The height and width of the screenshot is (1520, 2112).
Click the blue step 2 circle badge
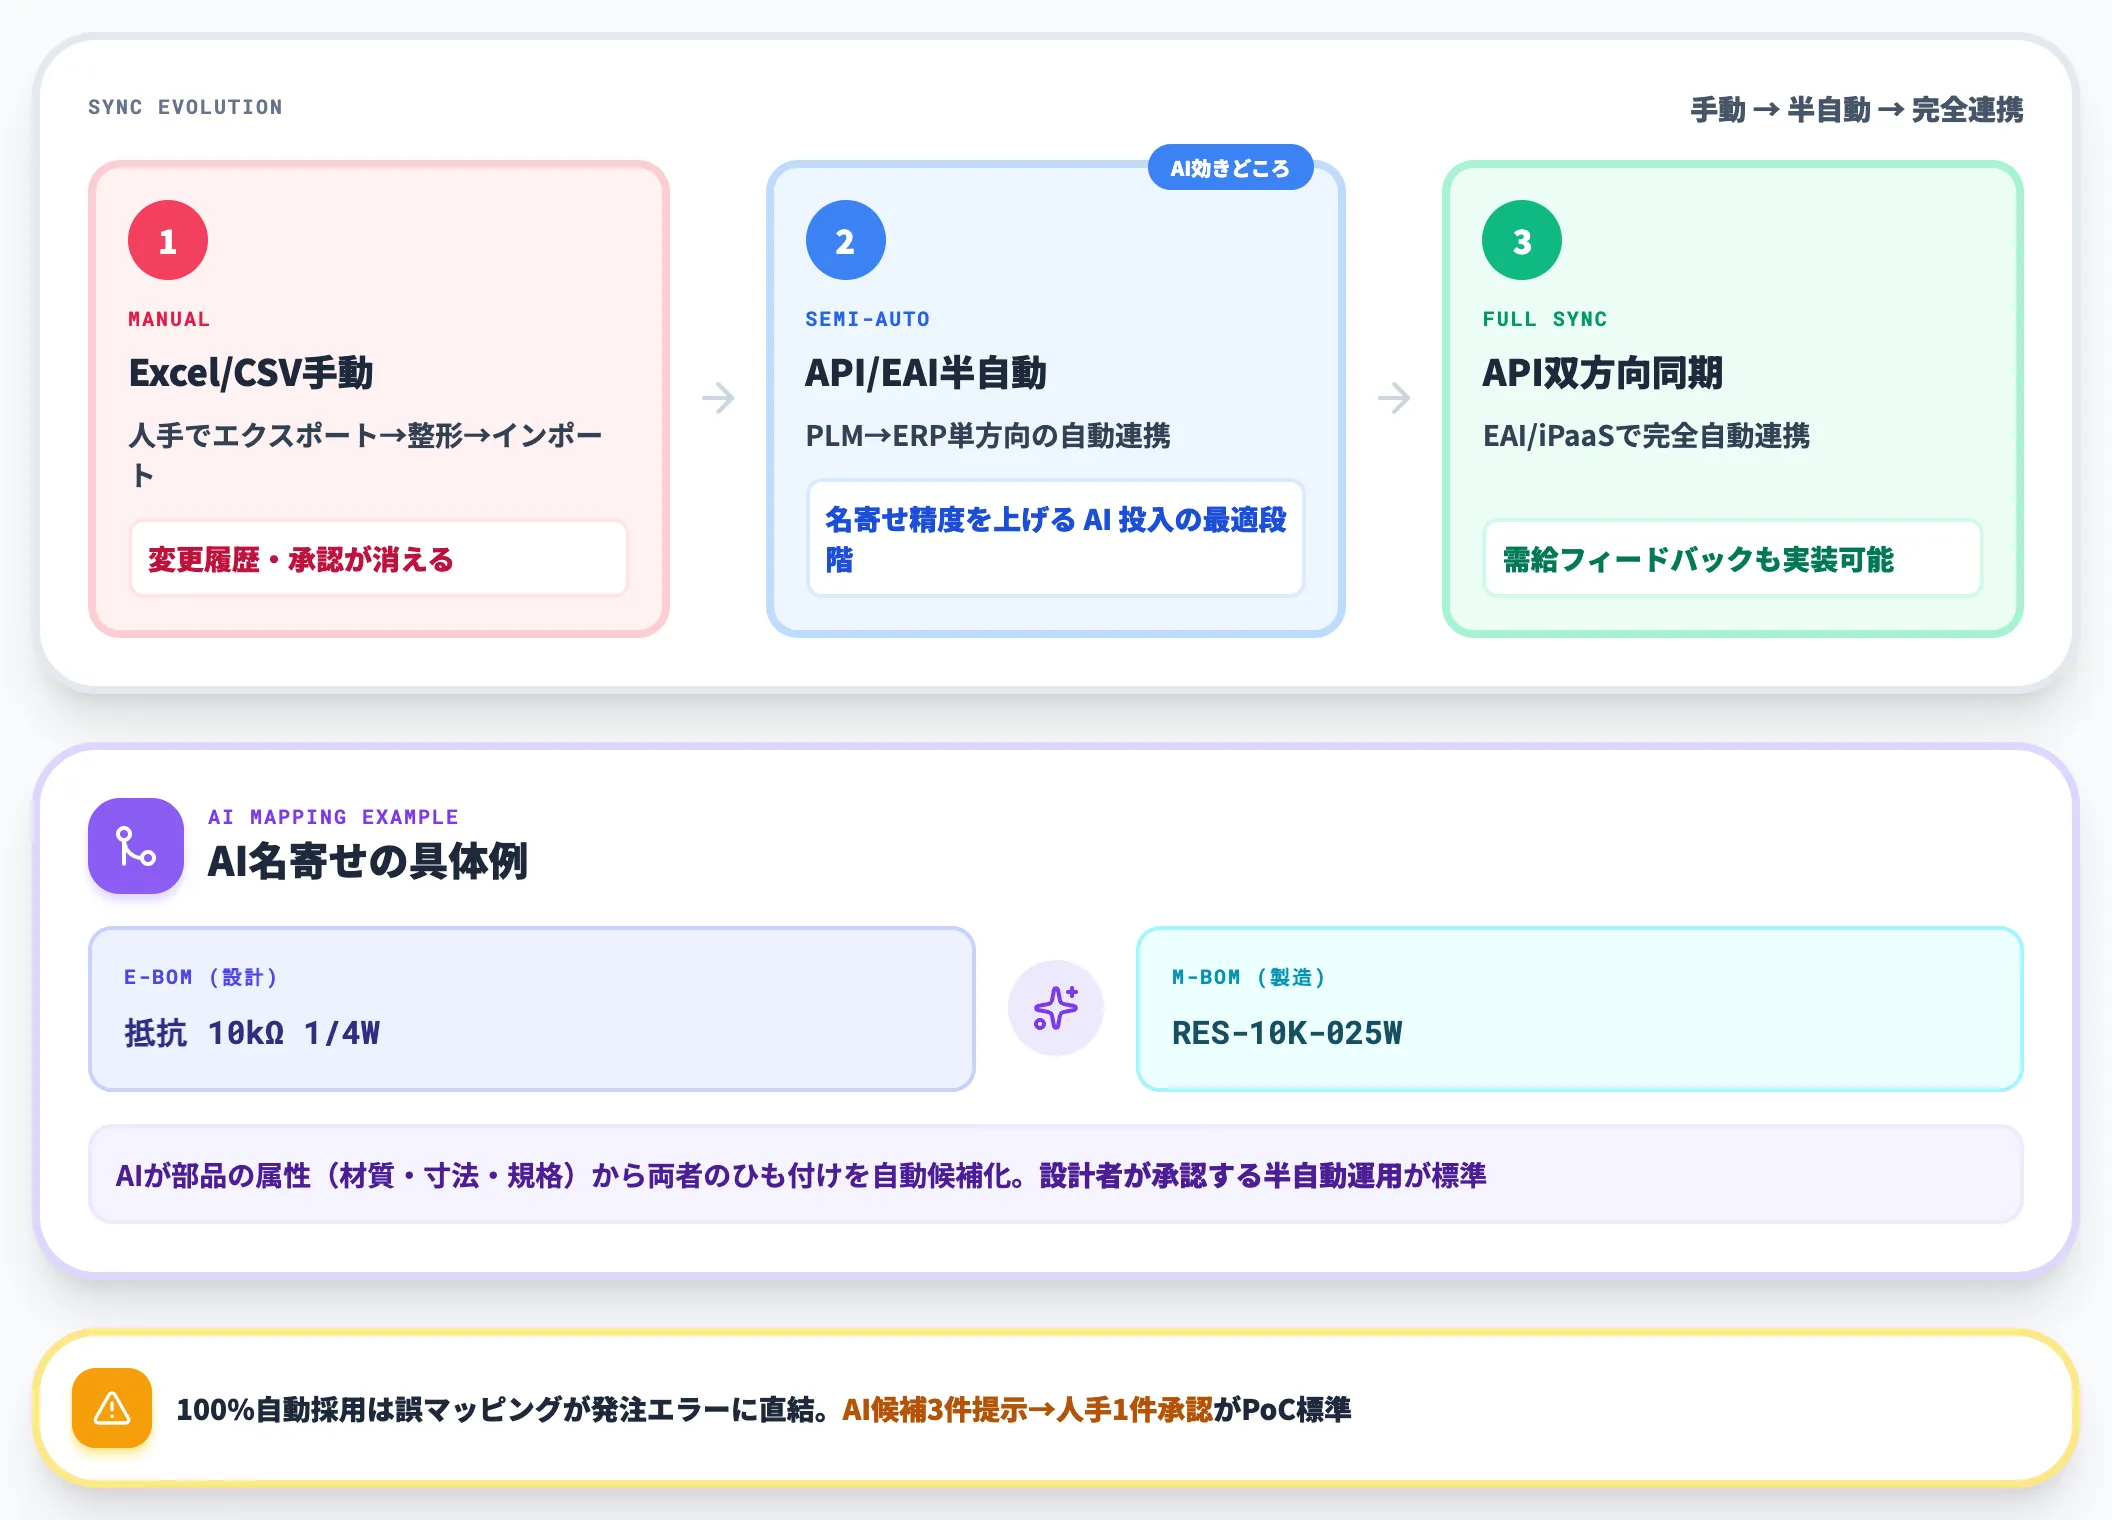[x=845, y=240]
